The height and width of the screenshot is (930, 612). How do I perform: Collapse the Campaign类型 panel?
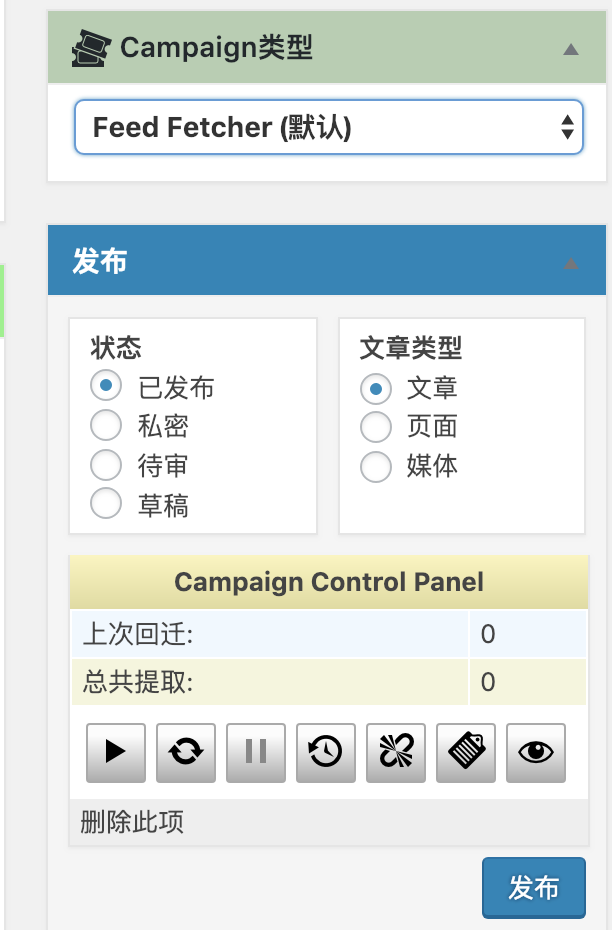coord(570,49)
